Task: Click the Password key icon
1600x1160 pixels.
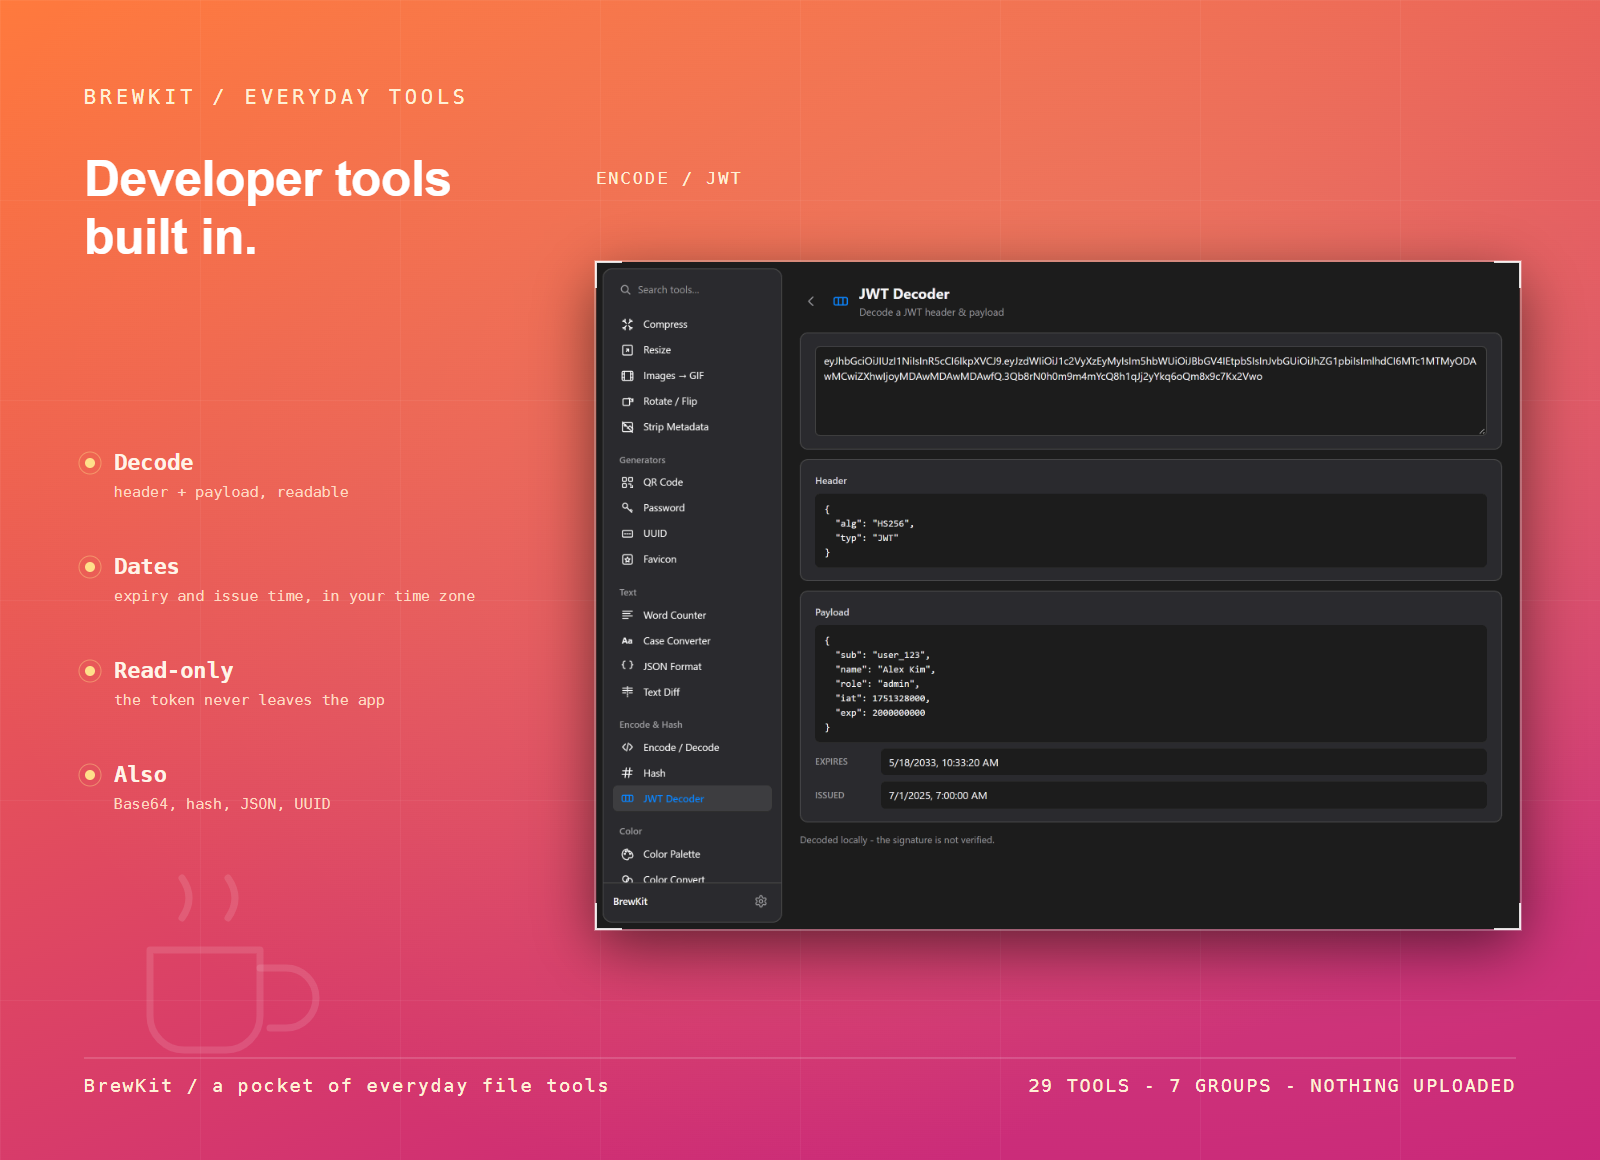Action: [627, 508]
